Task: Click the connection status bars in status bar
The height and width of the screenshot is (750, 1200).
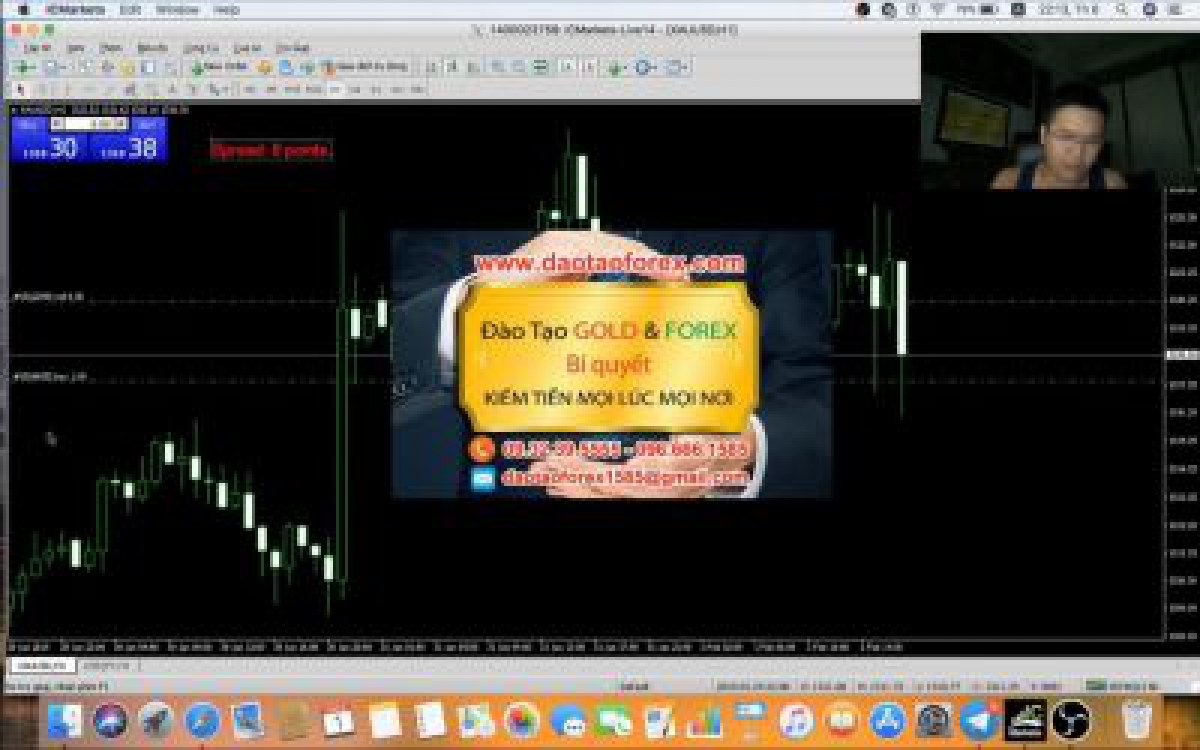Action: coord(1097,686)
